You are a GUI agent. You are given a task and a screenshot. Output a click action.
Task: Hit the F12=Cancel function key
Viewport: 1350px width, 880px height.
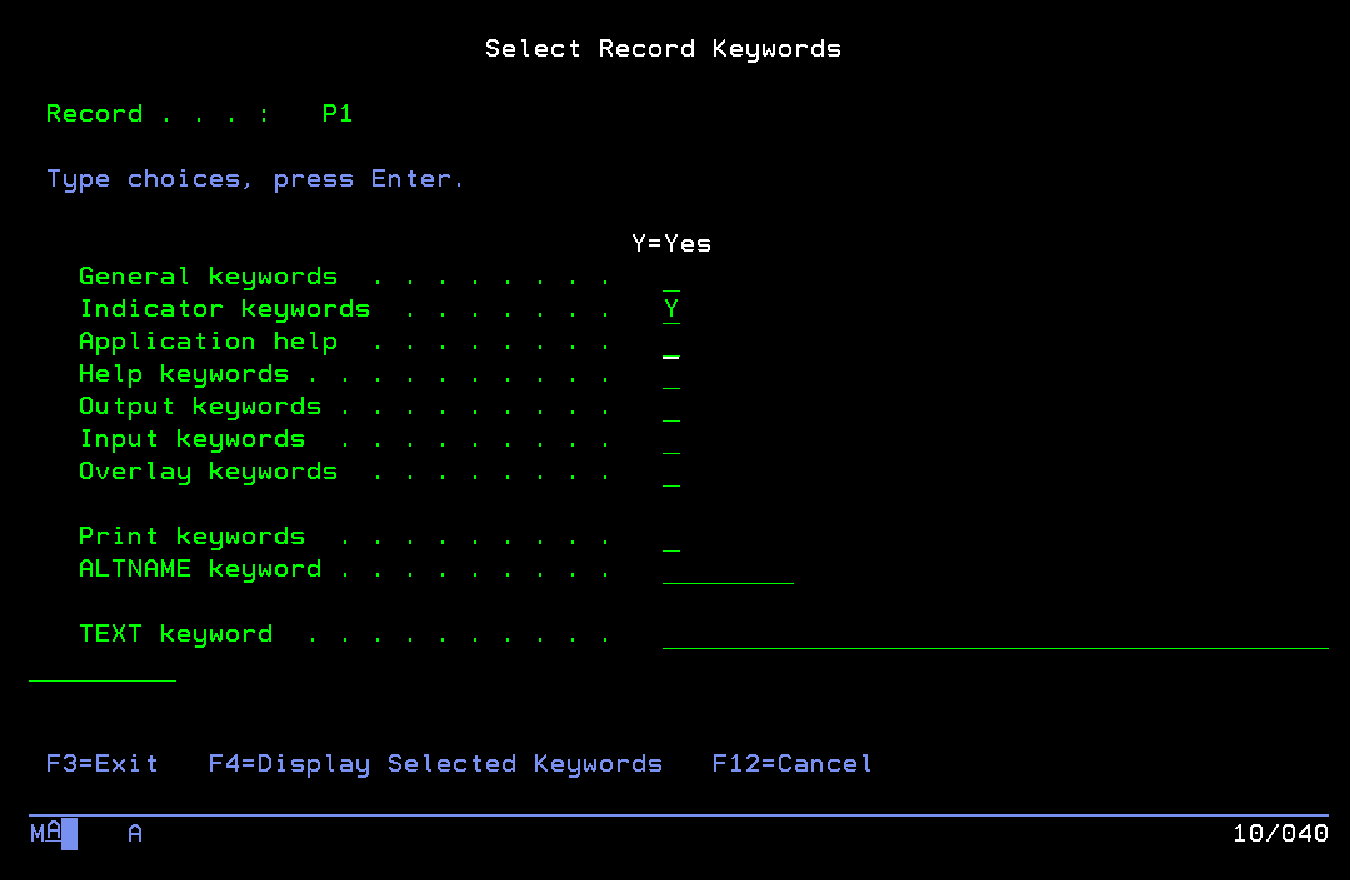[791, 764]
